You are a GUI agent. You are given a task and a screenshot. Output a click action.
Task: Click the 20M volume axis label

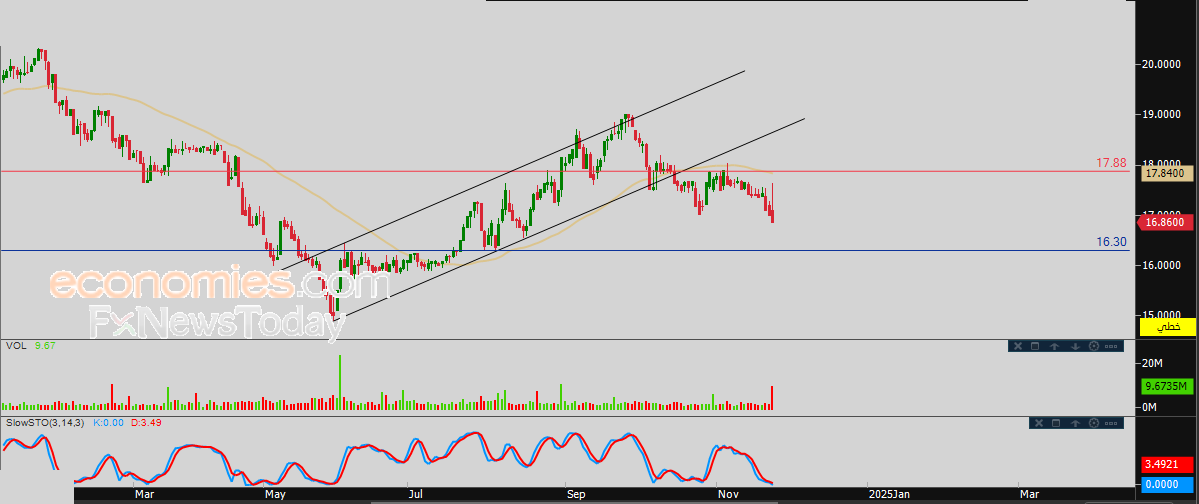pos(1152,362)
